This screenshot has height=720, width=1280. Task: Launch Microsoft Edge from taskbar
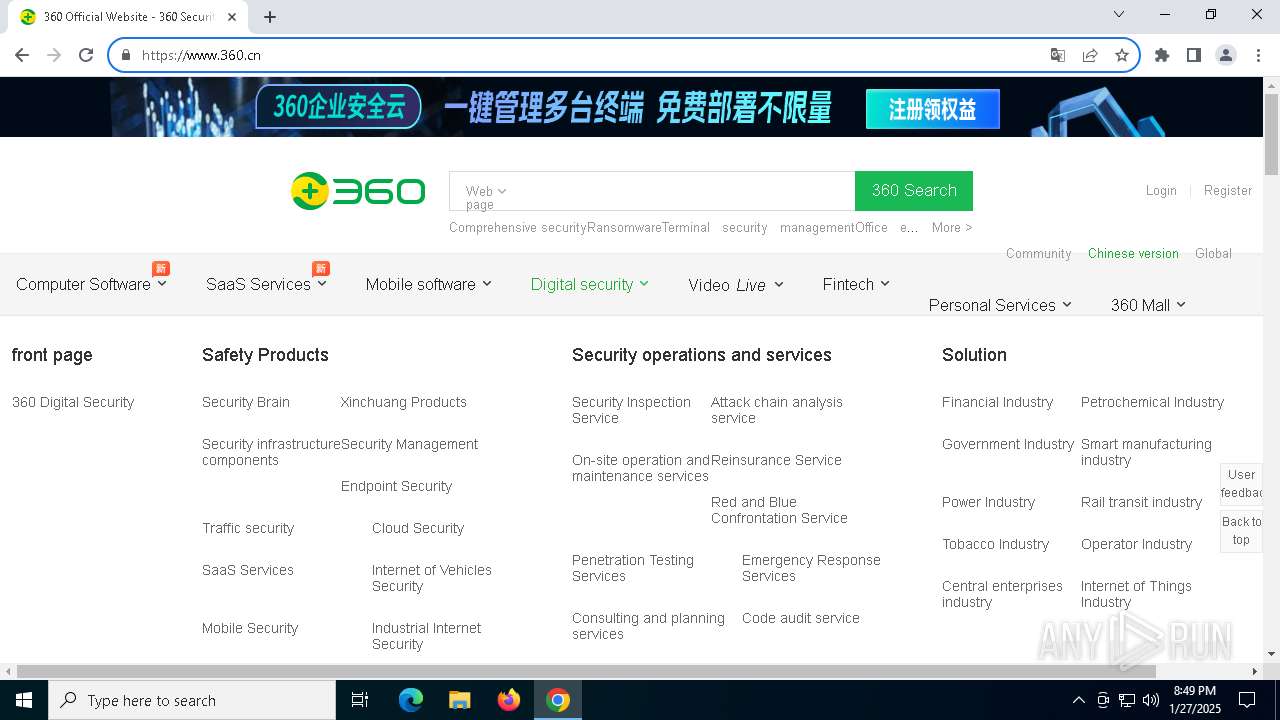point(411,700)
